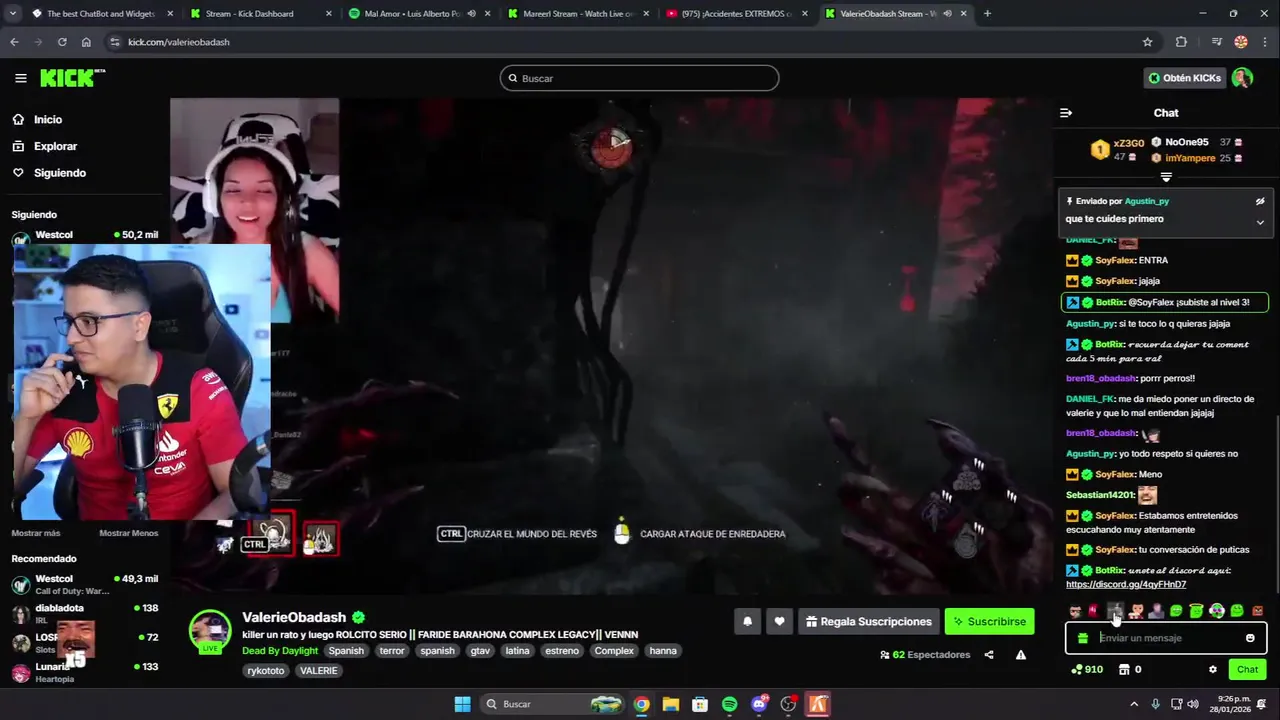Click the address bar URL kick.com/valerieobadash
This screenshot has height=720, width=1280.
click(179, 42)
